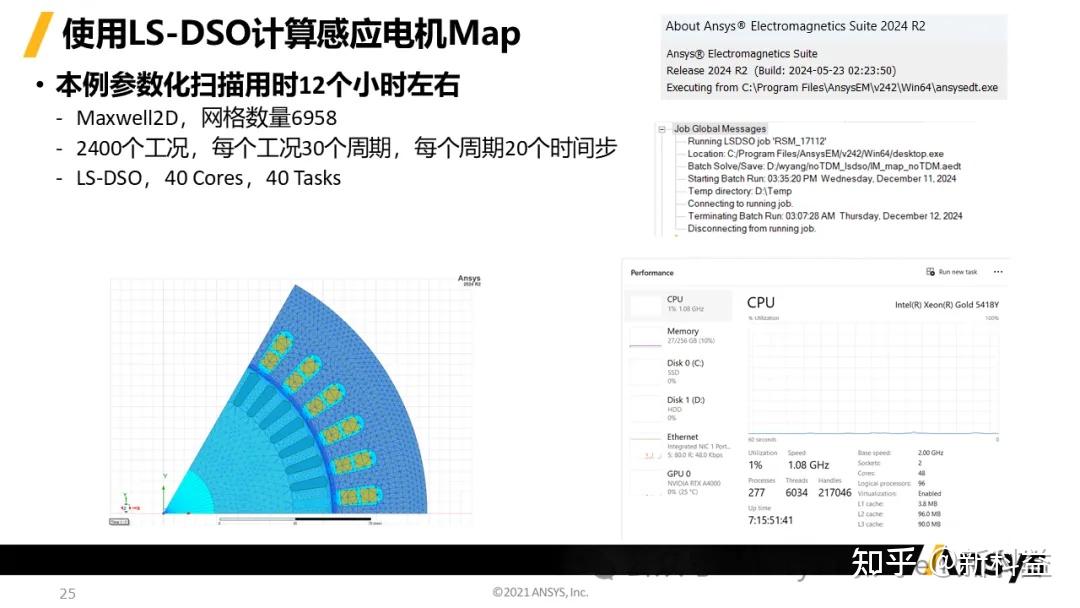This screenshot has height=608, width=1080.
Task: Select the 'Temp directory: D:\Temp' message
Action: [740, 191]
